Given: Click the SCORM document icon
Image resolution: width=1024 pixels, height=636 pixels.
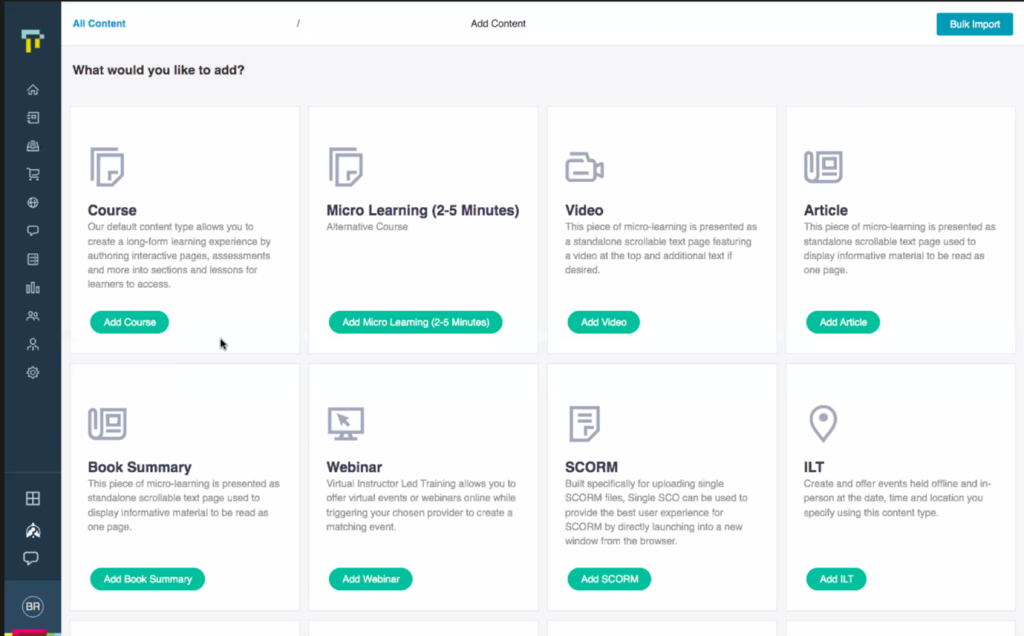Looking at the screenshot, I should click(584, 424).
